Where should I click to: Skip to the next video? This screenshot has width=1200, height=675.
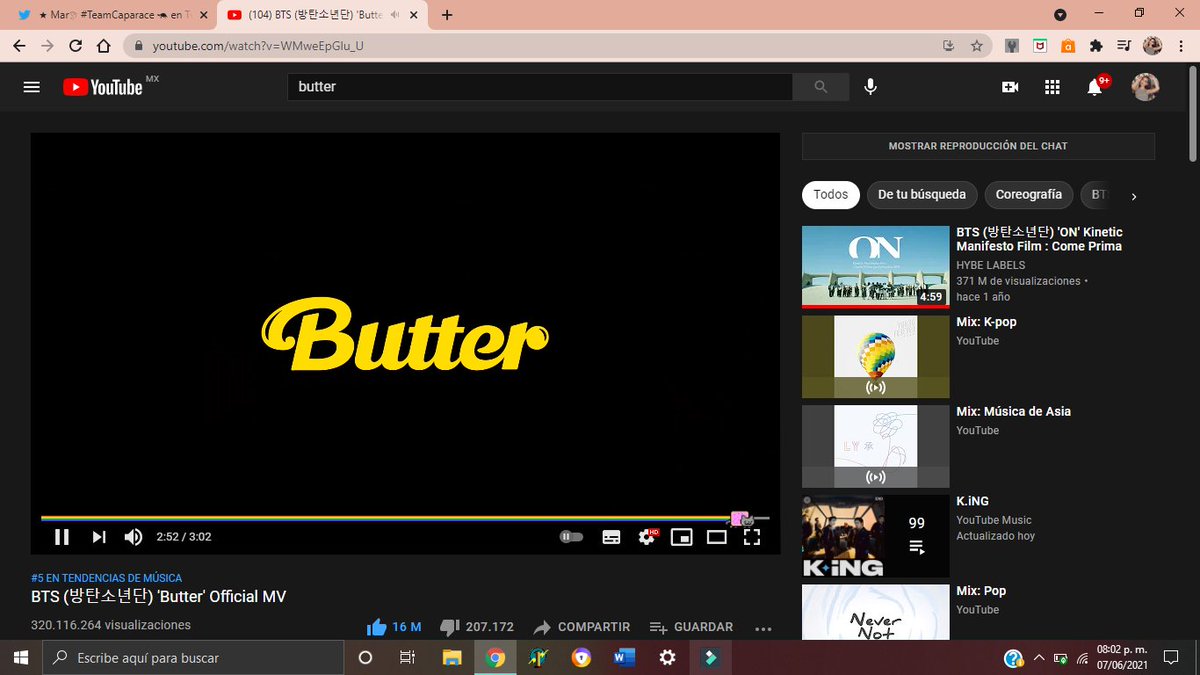pyautogui.click(x=99, y=537)
